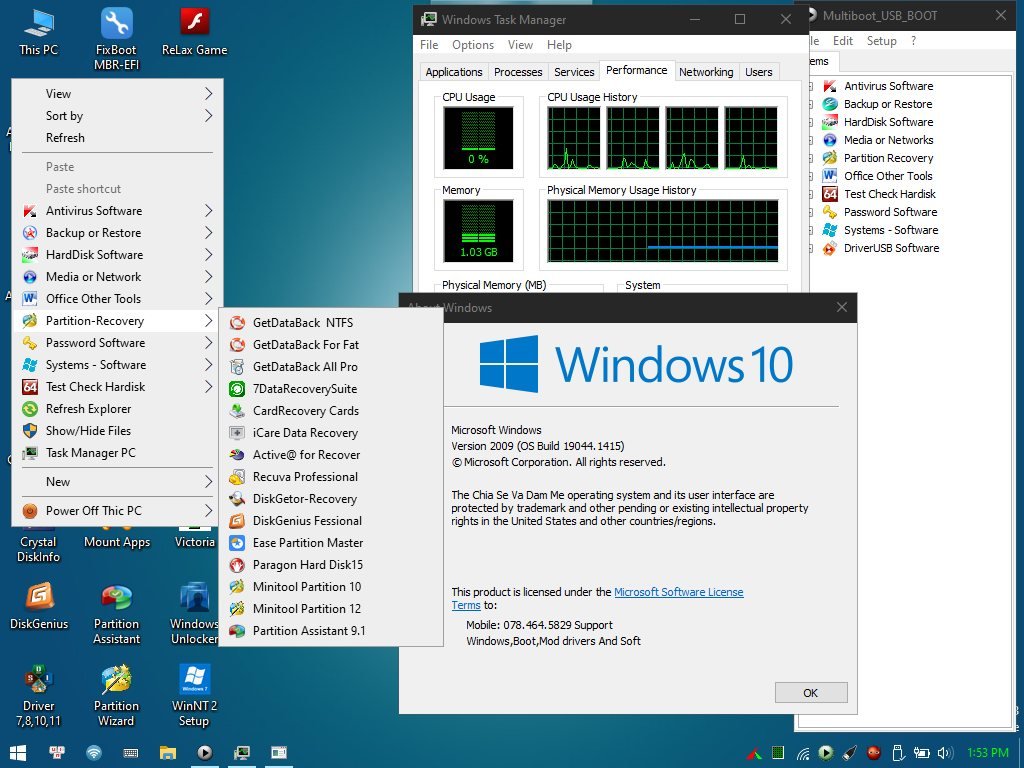Click the volume speaker tray icon

coord(944,753)
